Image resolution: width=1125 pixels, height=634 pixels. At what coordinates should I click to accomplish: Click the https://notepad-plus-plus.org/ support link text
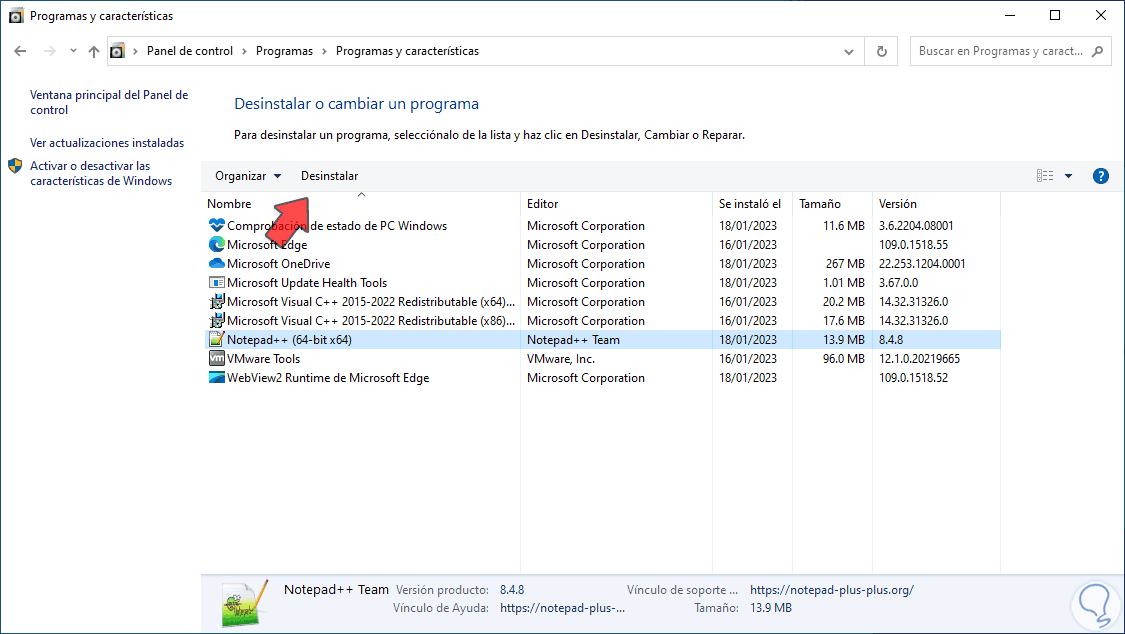click(x=832, y=590)
